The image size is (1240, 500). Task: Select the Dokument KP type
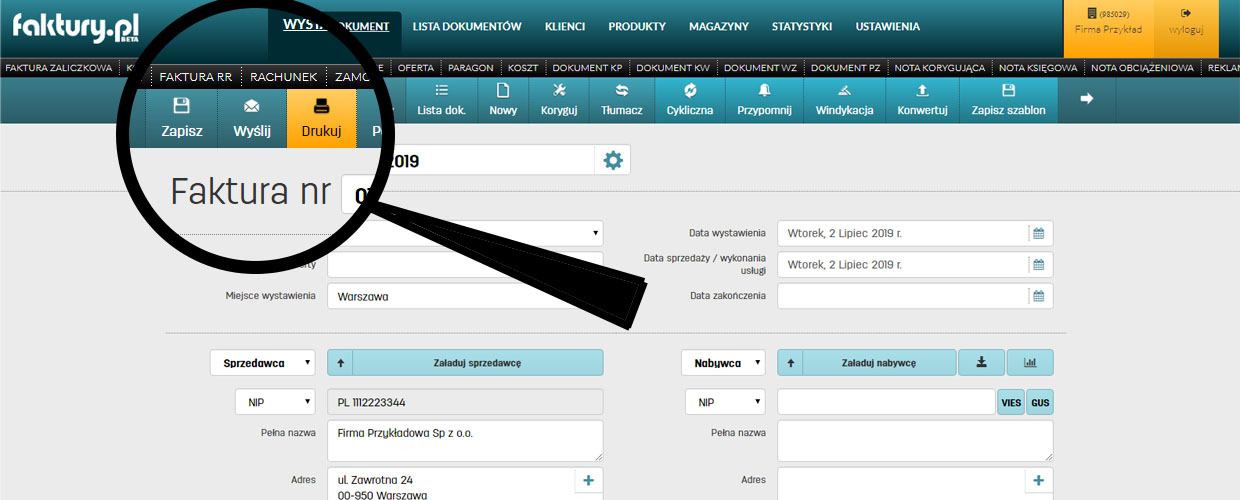[x=587, y=68]
